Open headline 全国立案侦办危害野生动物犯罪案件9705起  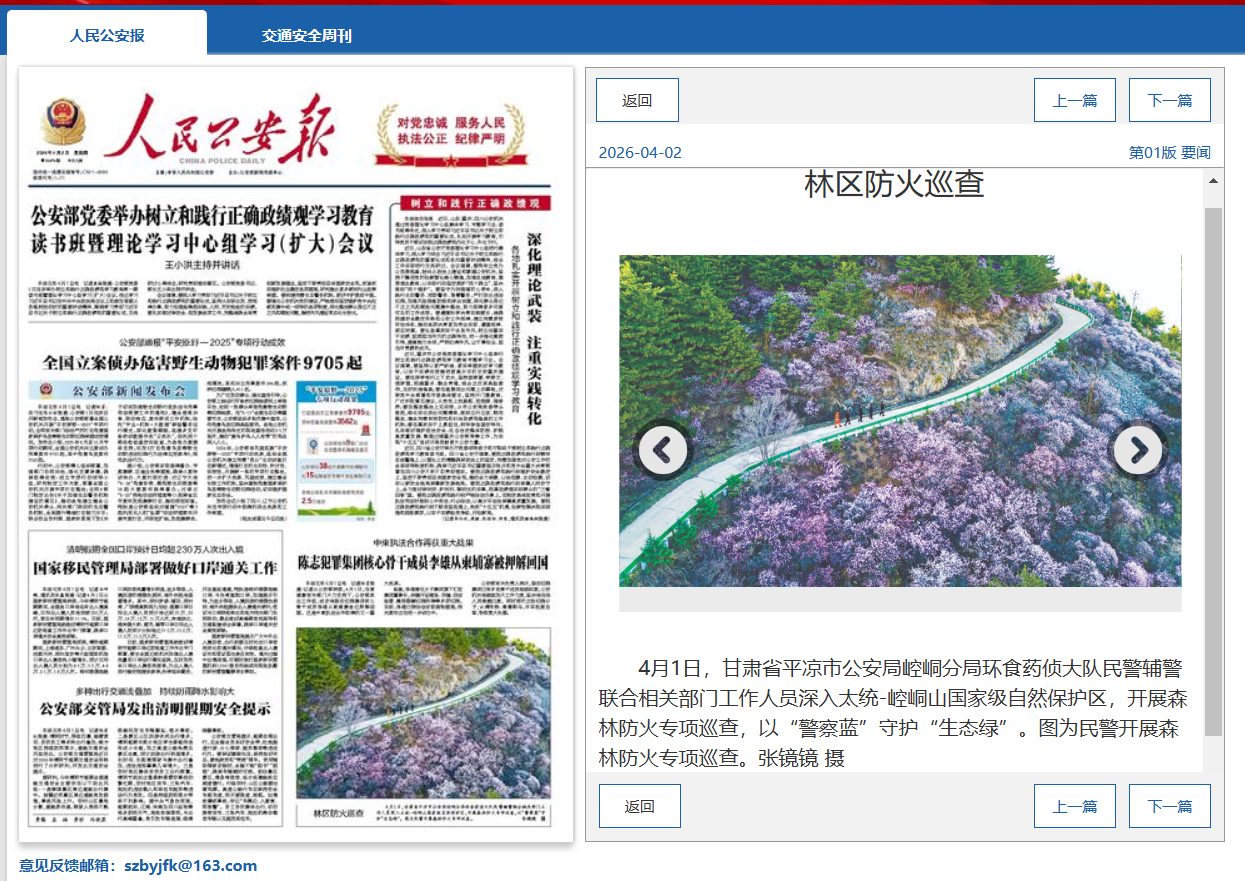pyautogui.click(x=203, y=361)
